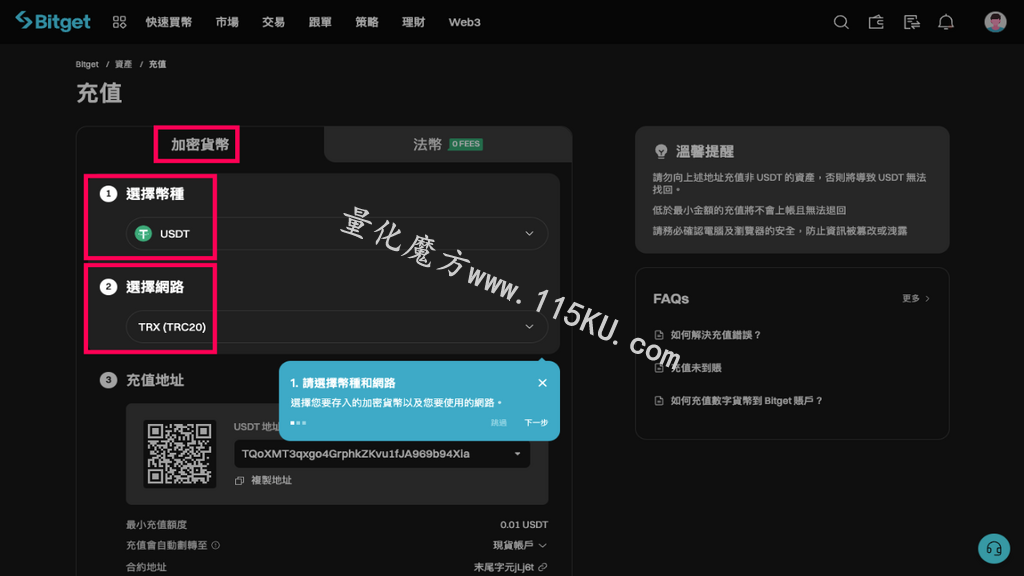Click the contract address link icon

543,567
